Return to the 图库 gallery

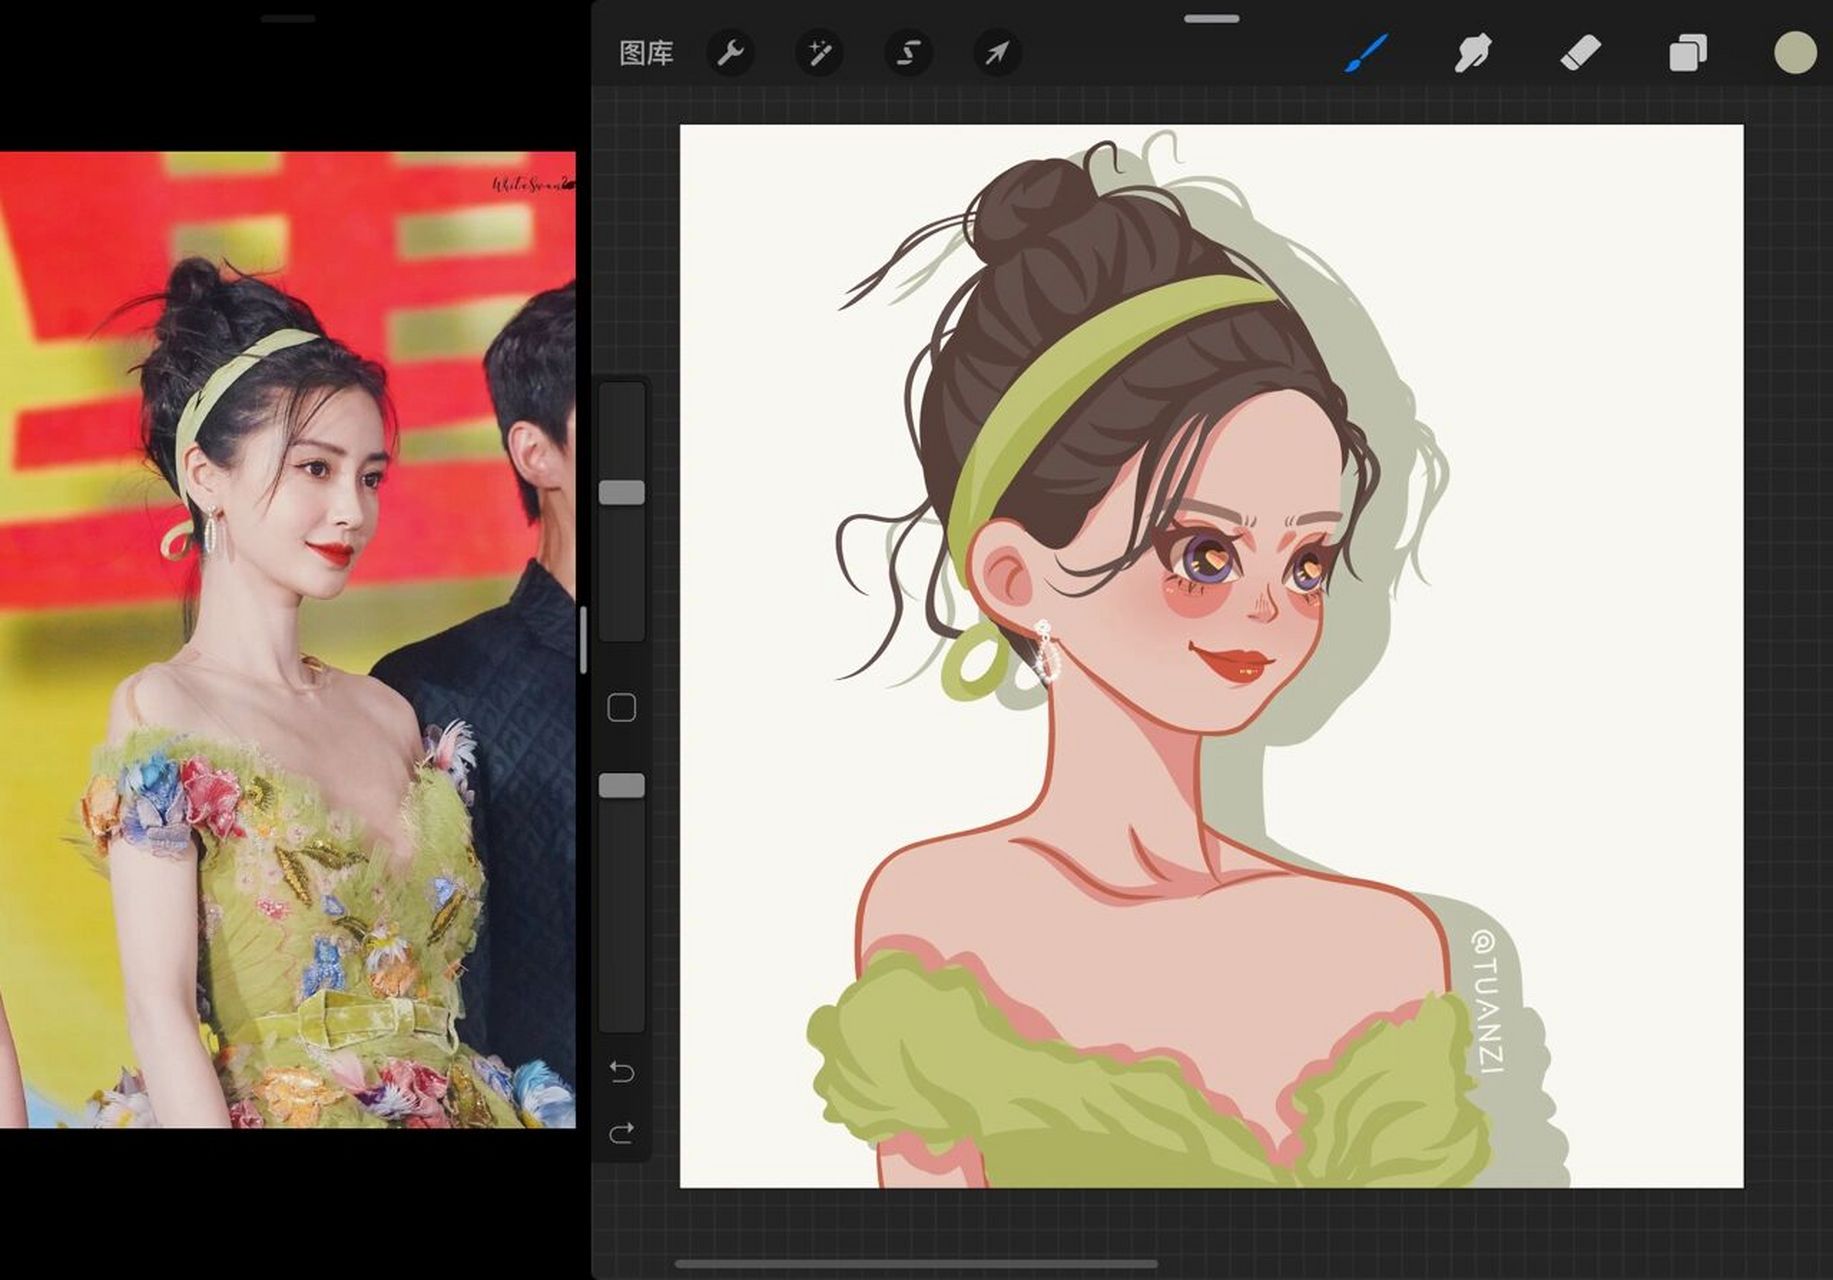(648, 55)
